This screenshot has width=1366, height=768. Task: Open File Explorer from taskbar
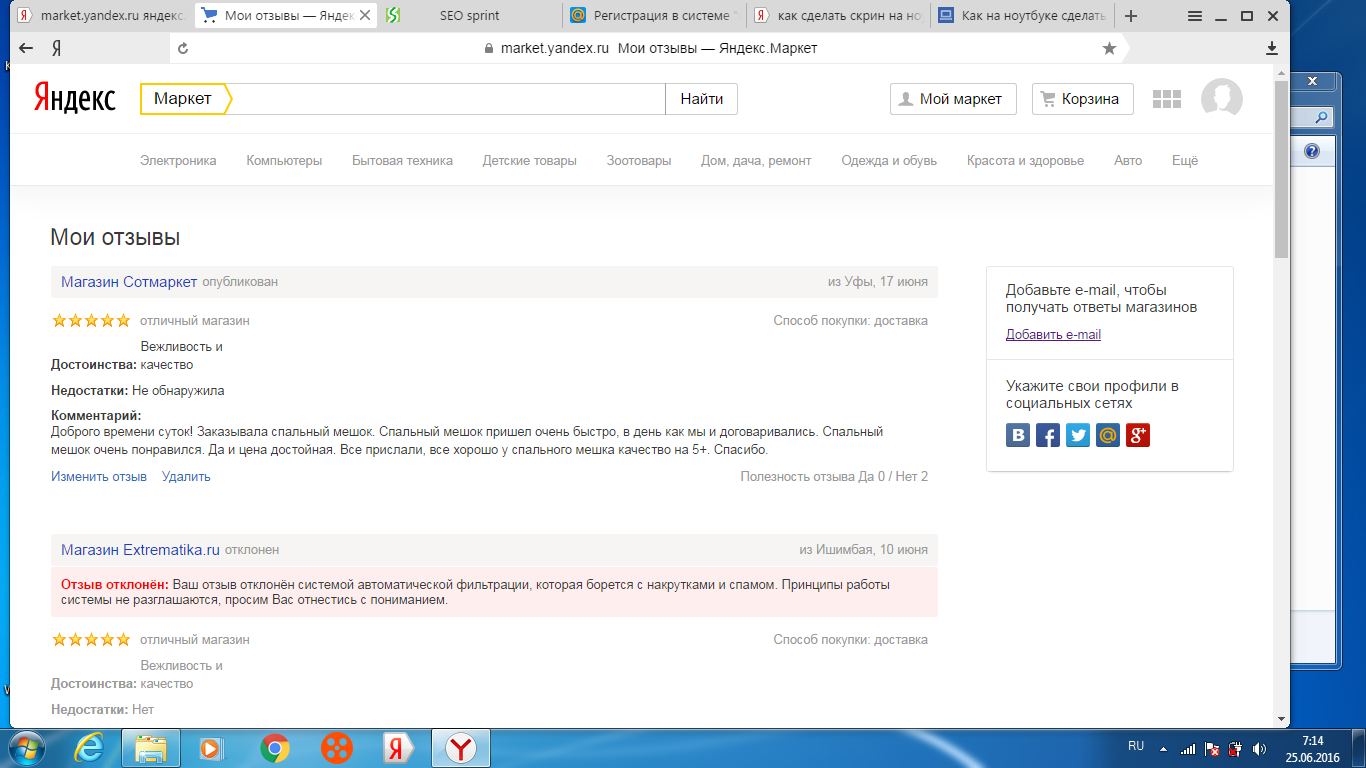tap(151, 747)
